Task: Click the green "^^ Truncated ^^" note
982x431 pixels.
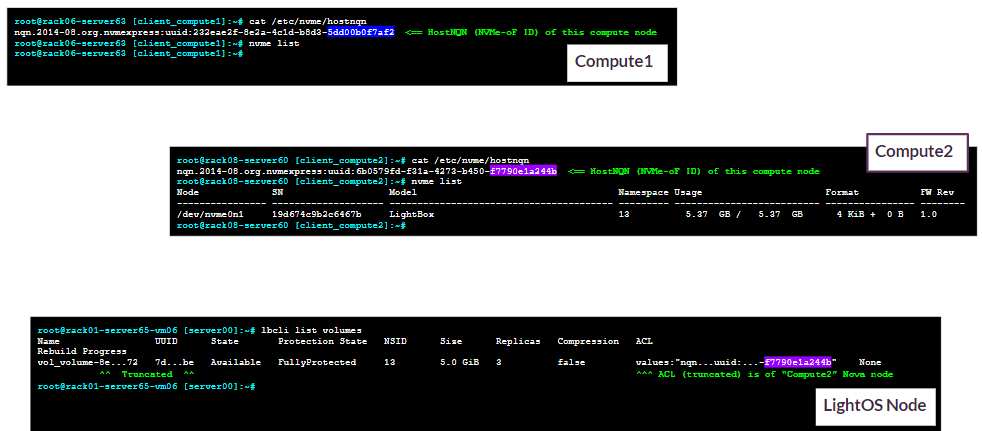Action: tap(147, 374)
